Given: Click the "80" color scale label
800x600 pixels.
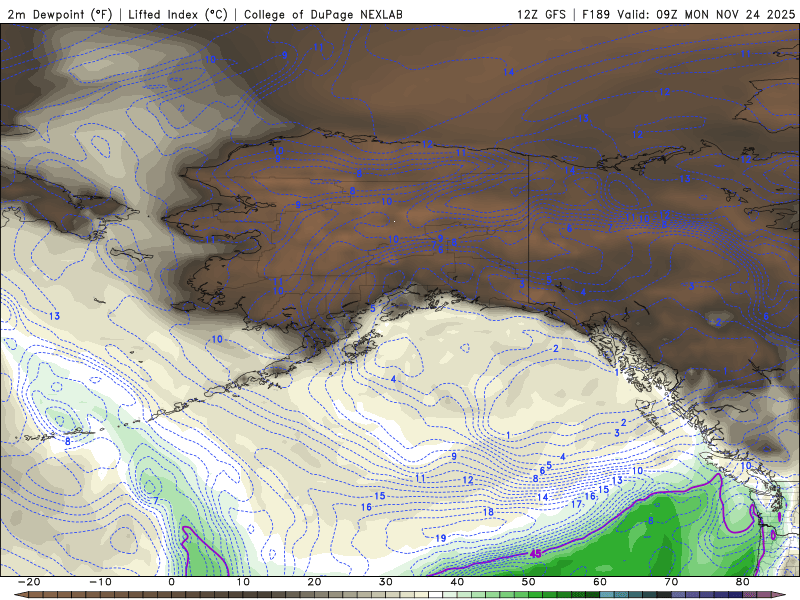Looking at the screenshot, I should [x=743, y=582].
